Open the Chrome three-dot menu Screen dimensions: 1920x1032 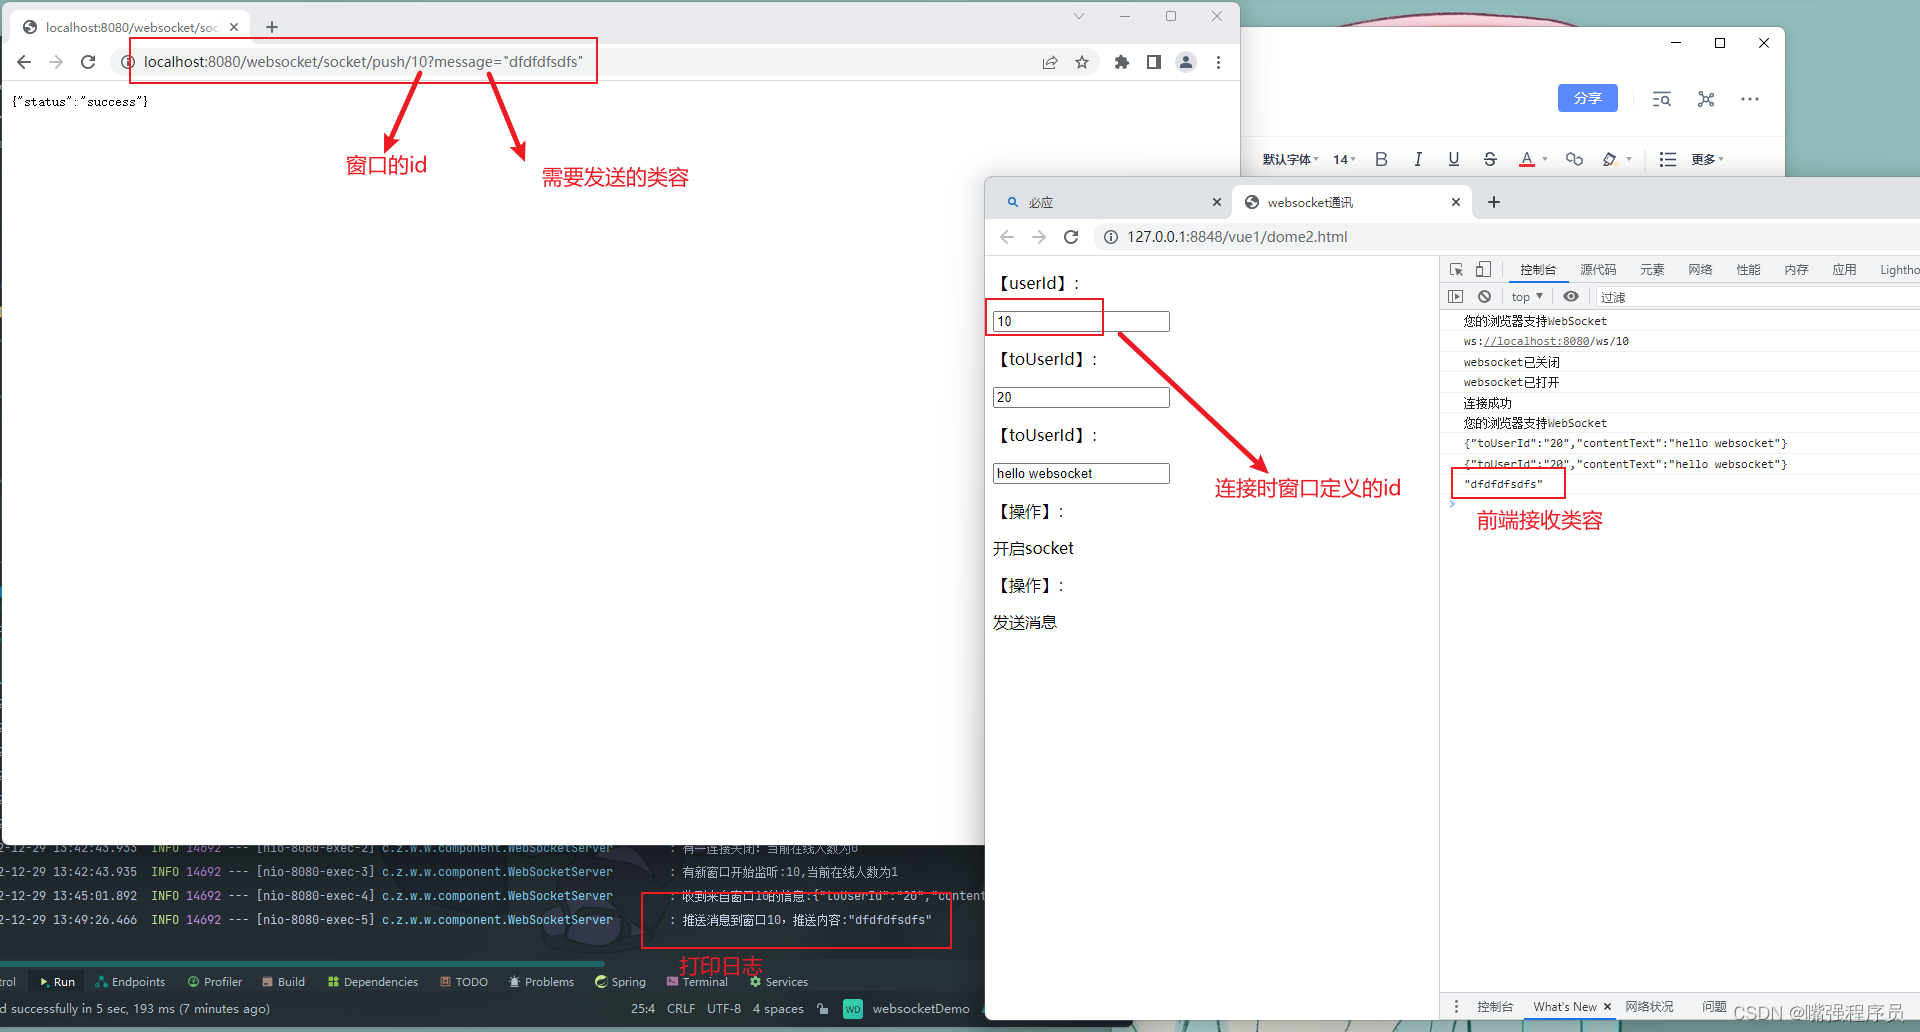tap(1218, 62)
